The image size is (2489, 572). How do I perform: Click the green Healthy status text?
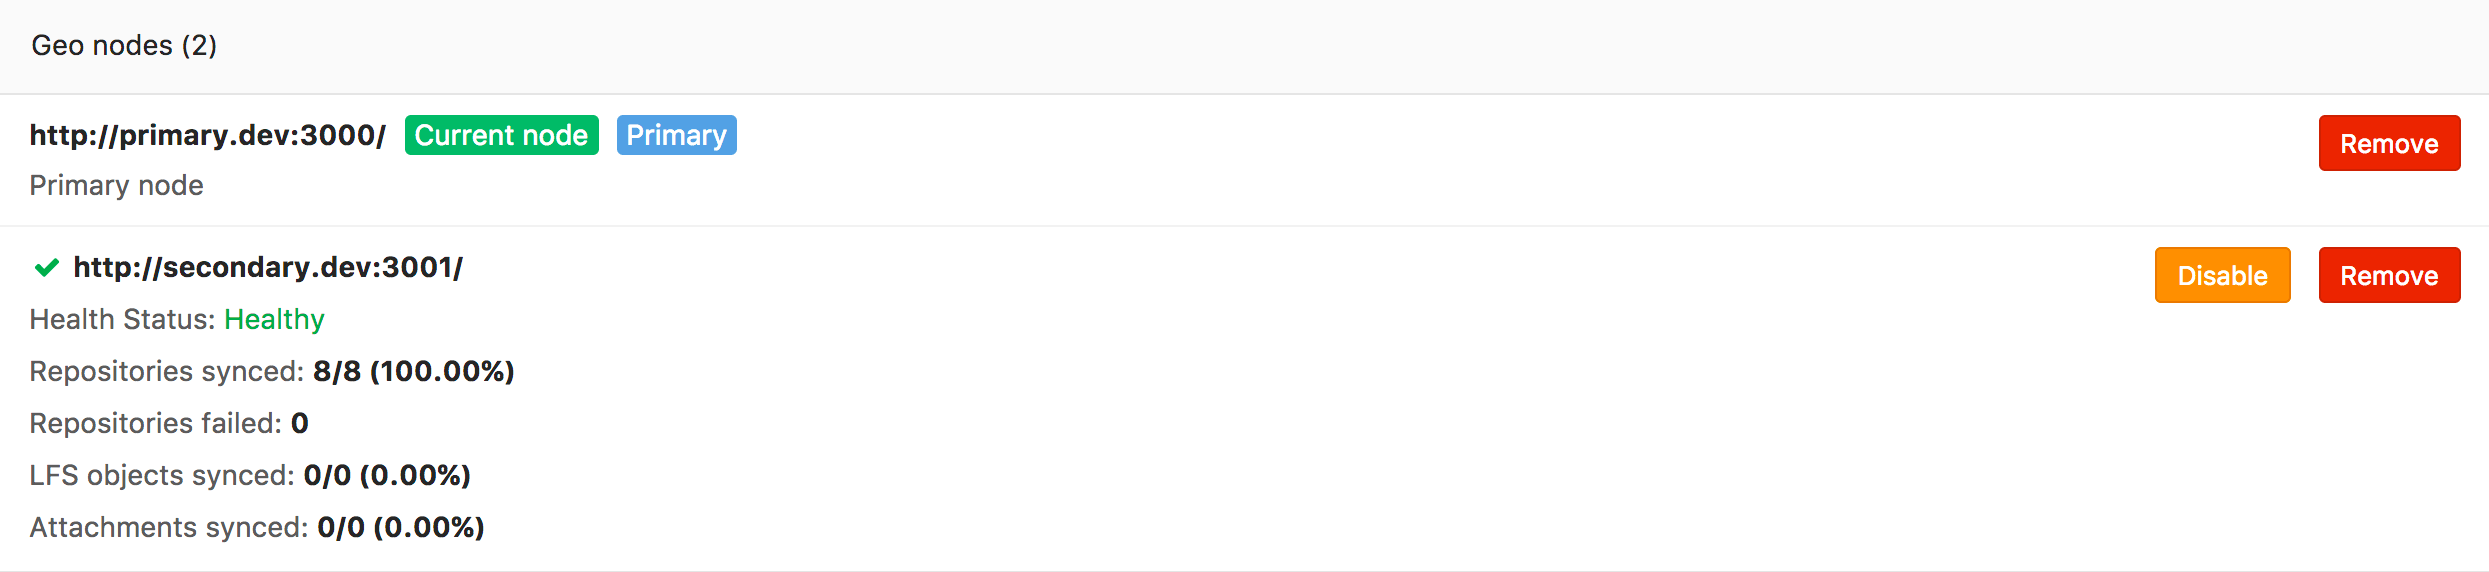tap(274, 320)
